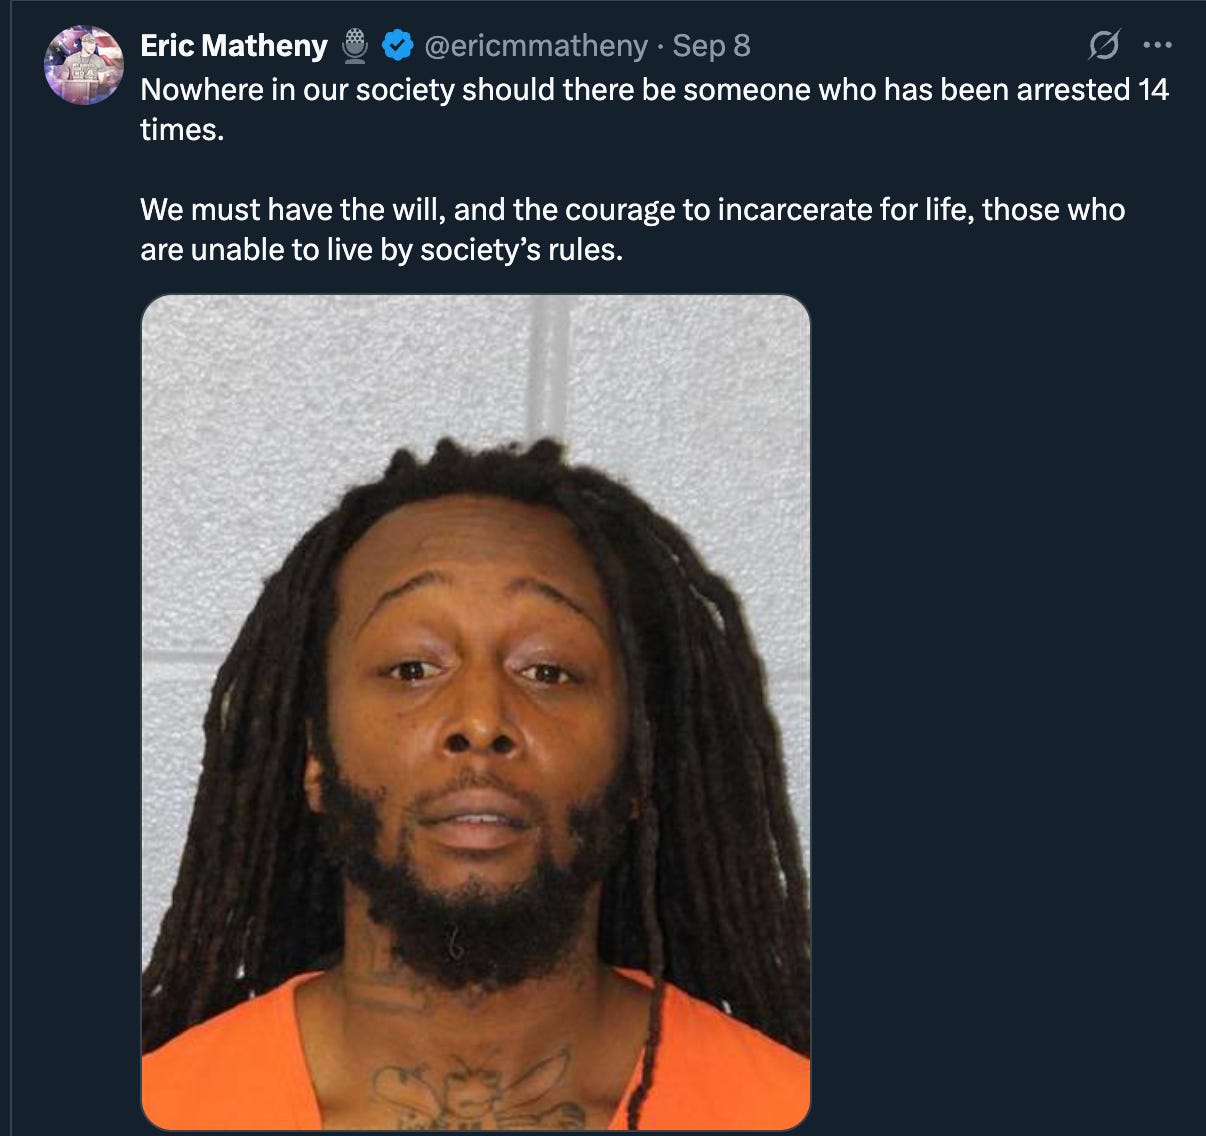Image resolution: width=1206 pixels, height=1136 pixels.
Task: Click the microphone badge beside the name
Action: click(x=355, y=46)
